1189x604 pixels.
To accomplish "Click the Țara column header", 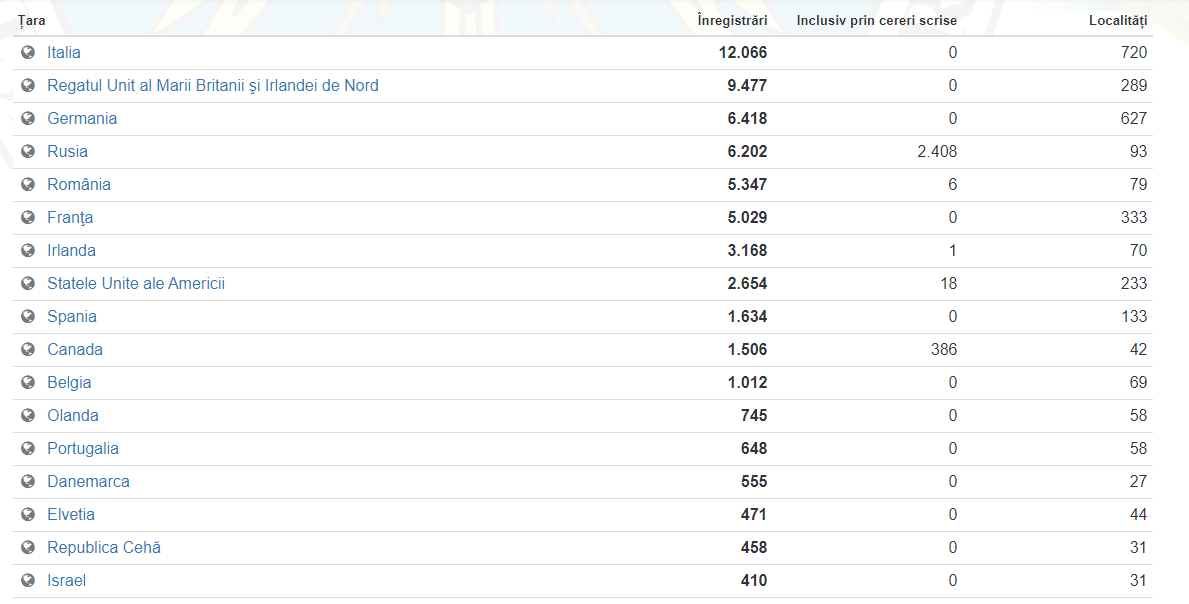I will 31,20.
